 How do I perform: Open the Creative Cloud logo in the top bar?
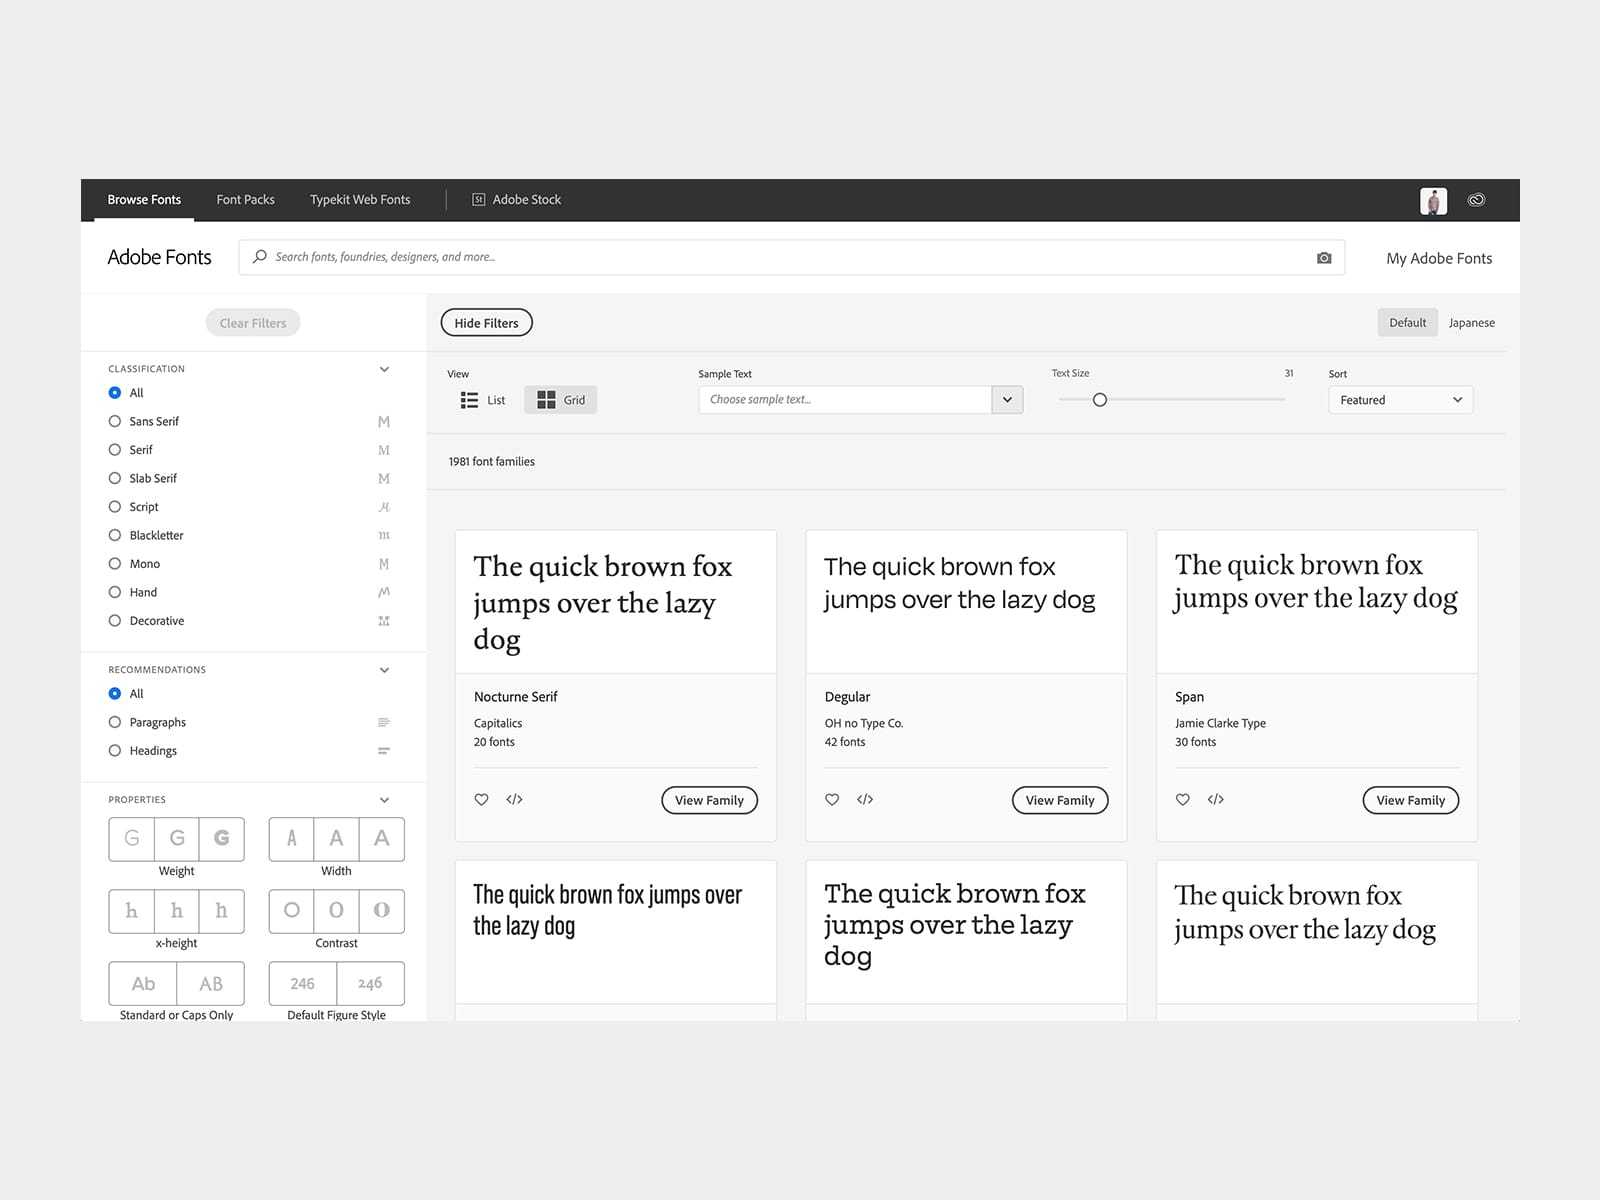point(1477,199)
